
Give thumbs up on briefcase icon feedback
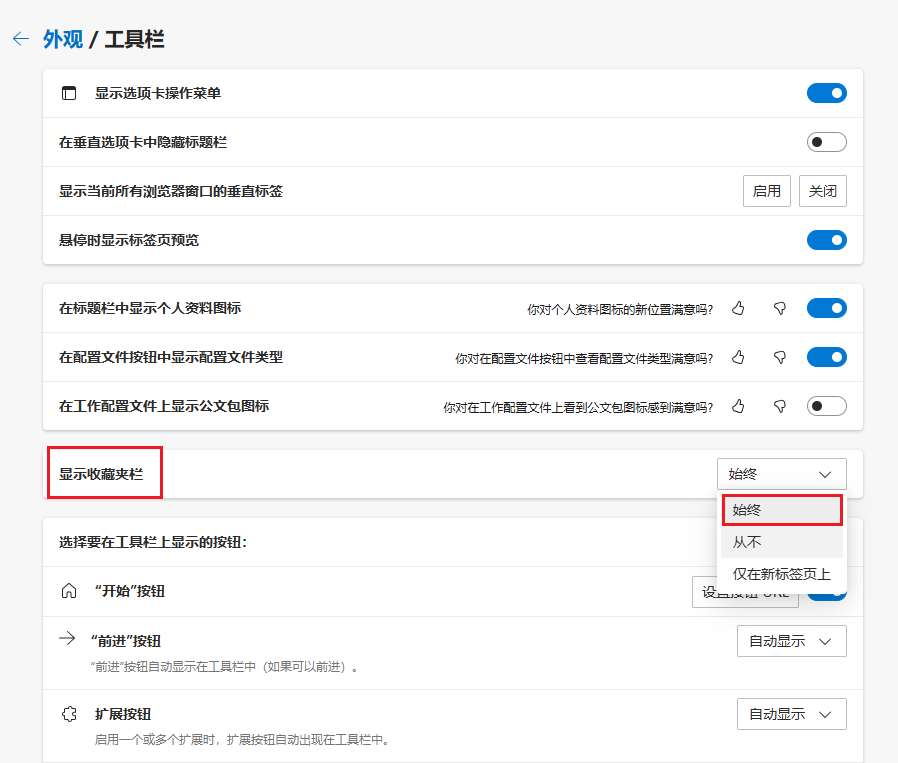738,406
